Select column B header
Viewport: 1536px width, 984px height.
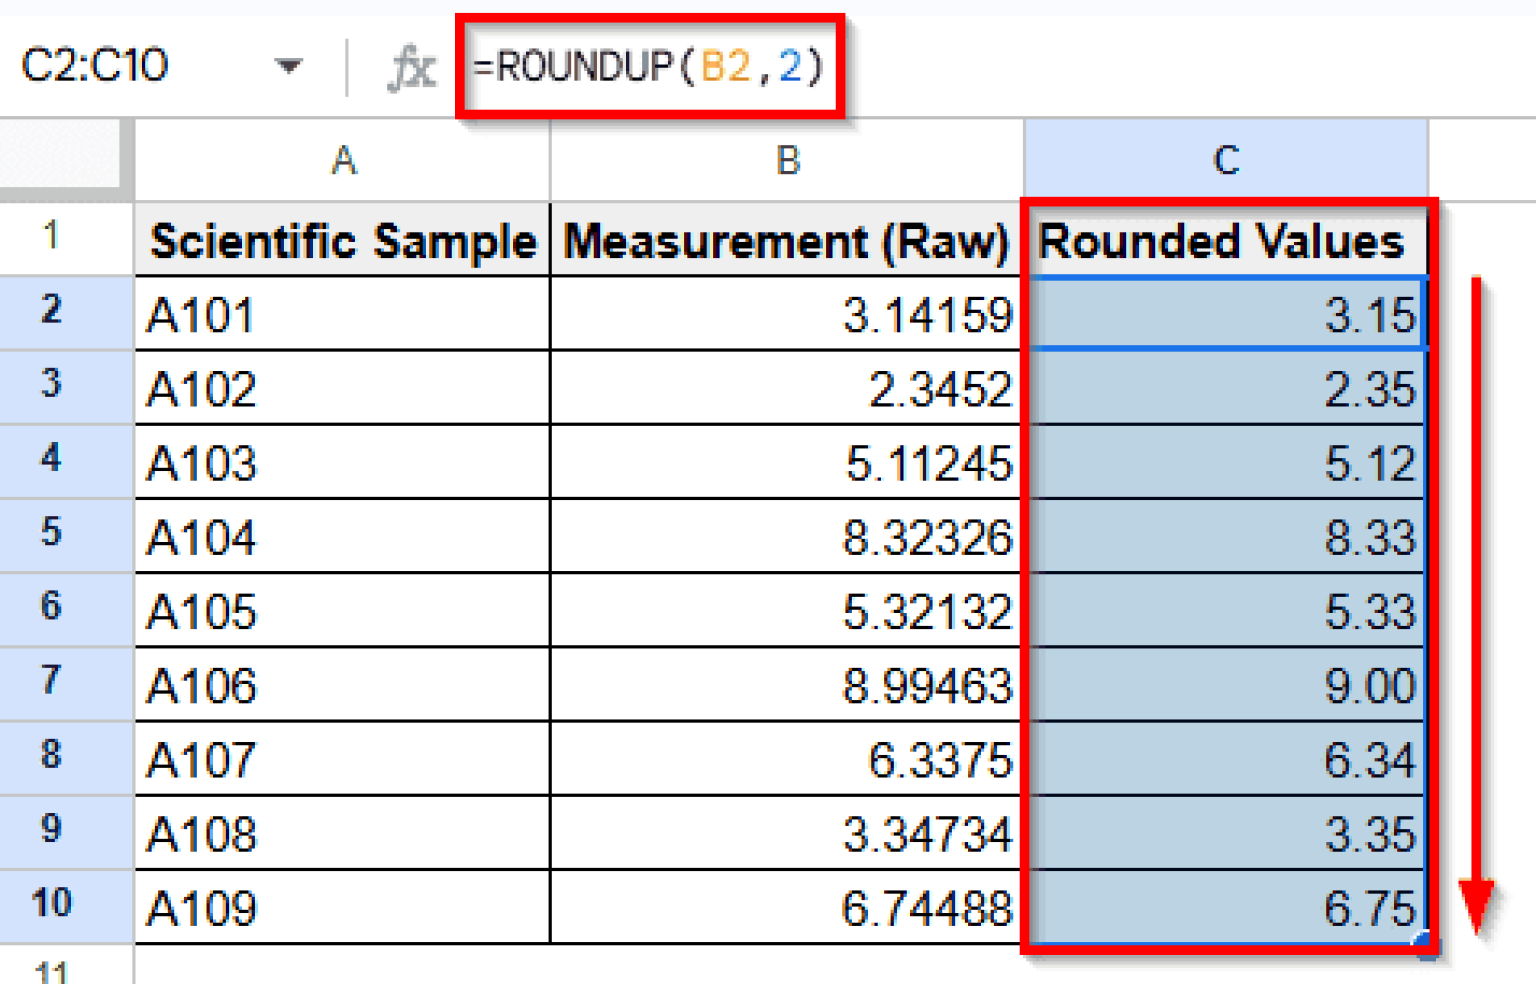[x=787, y=160]
